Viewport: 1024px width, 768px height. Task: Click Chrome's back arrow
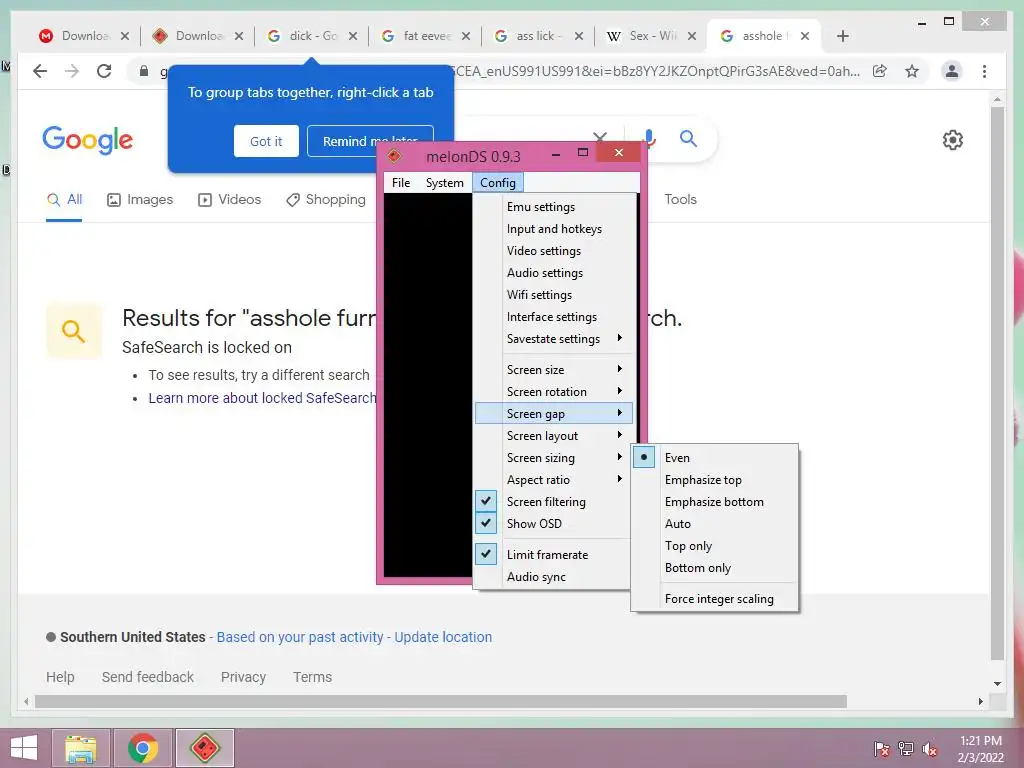pos(40,71)
